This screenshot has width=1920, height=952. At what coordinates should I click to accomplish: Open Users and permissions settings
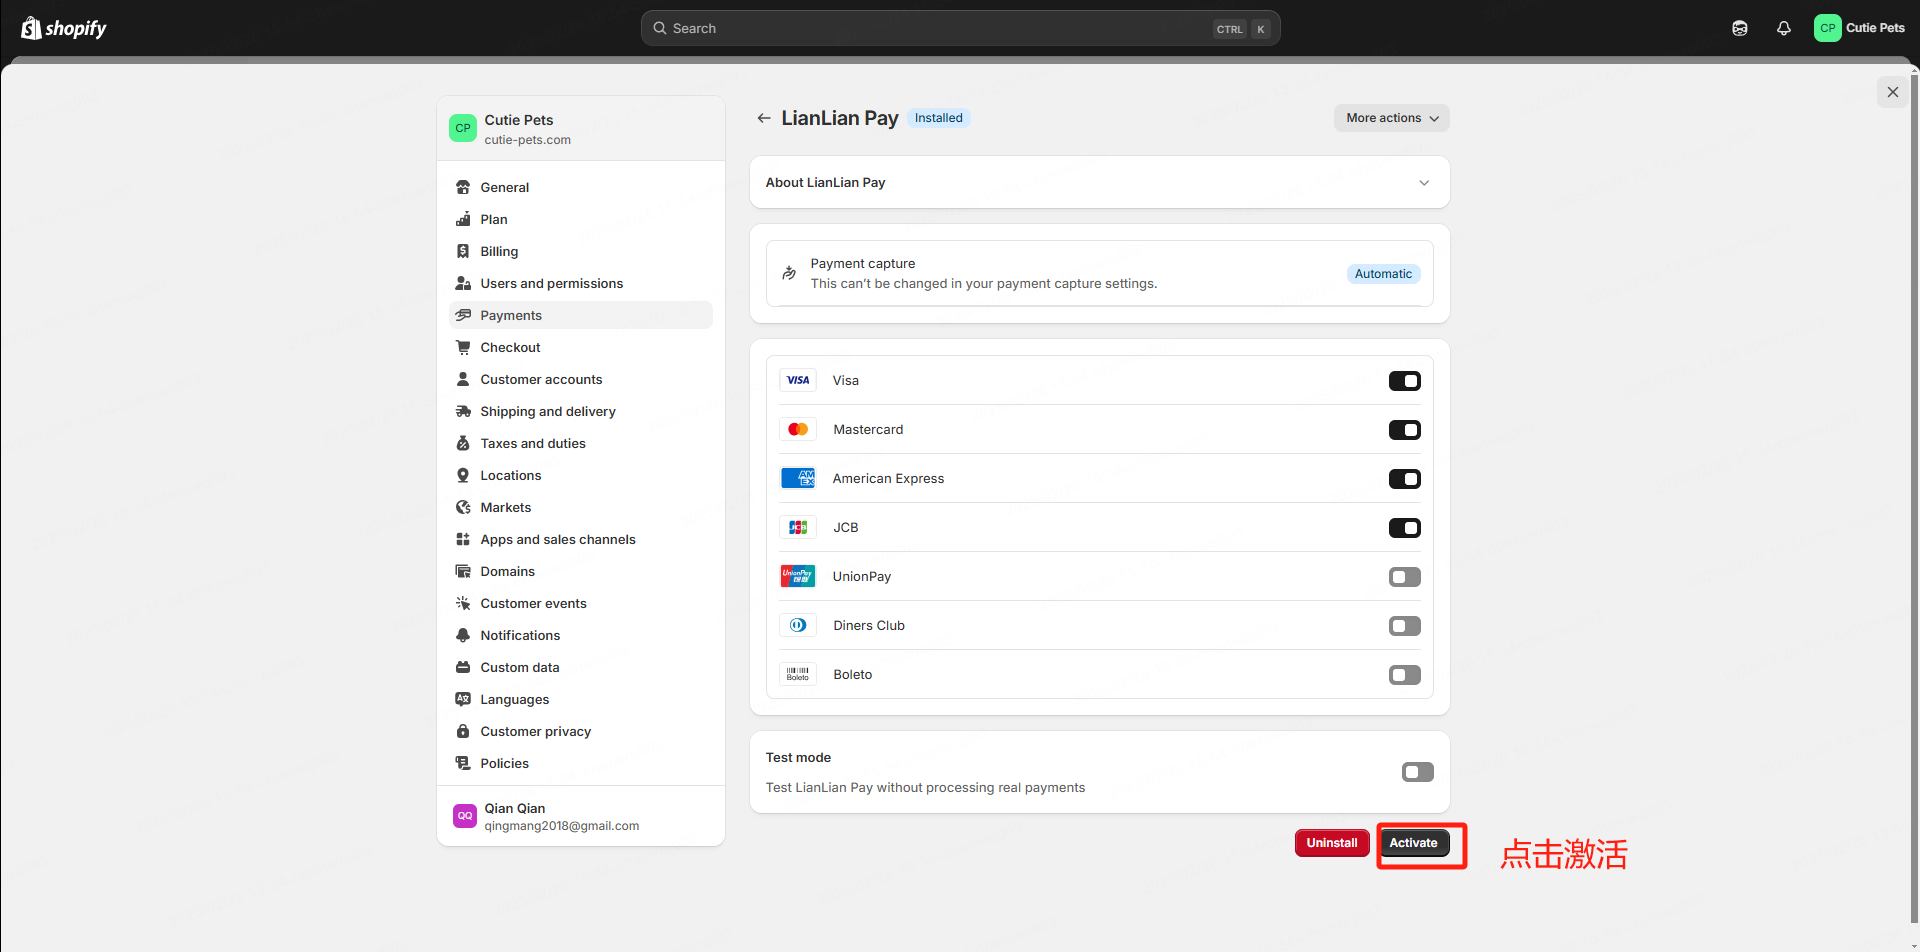(551, 283)
